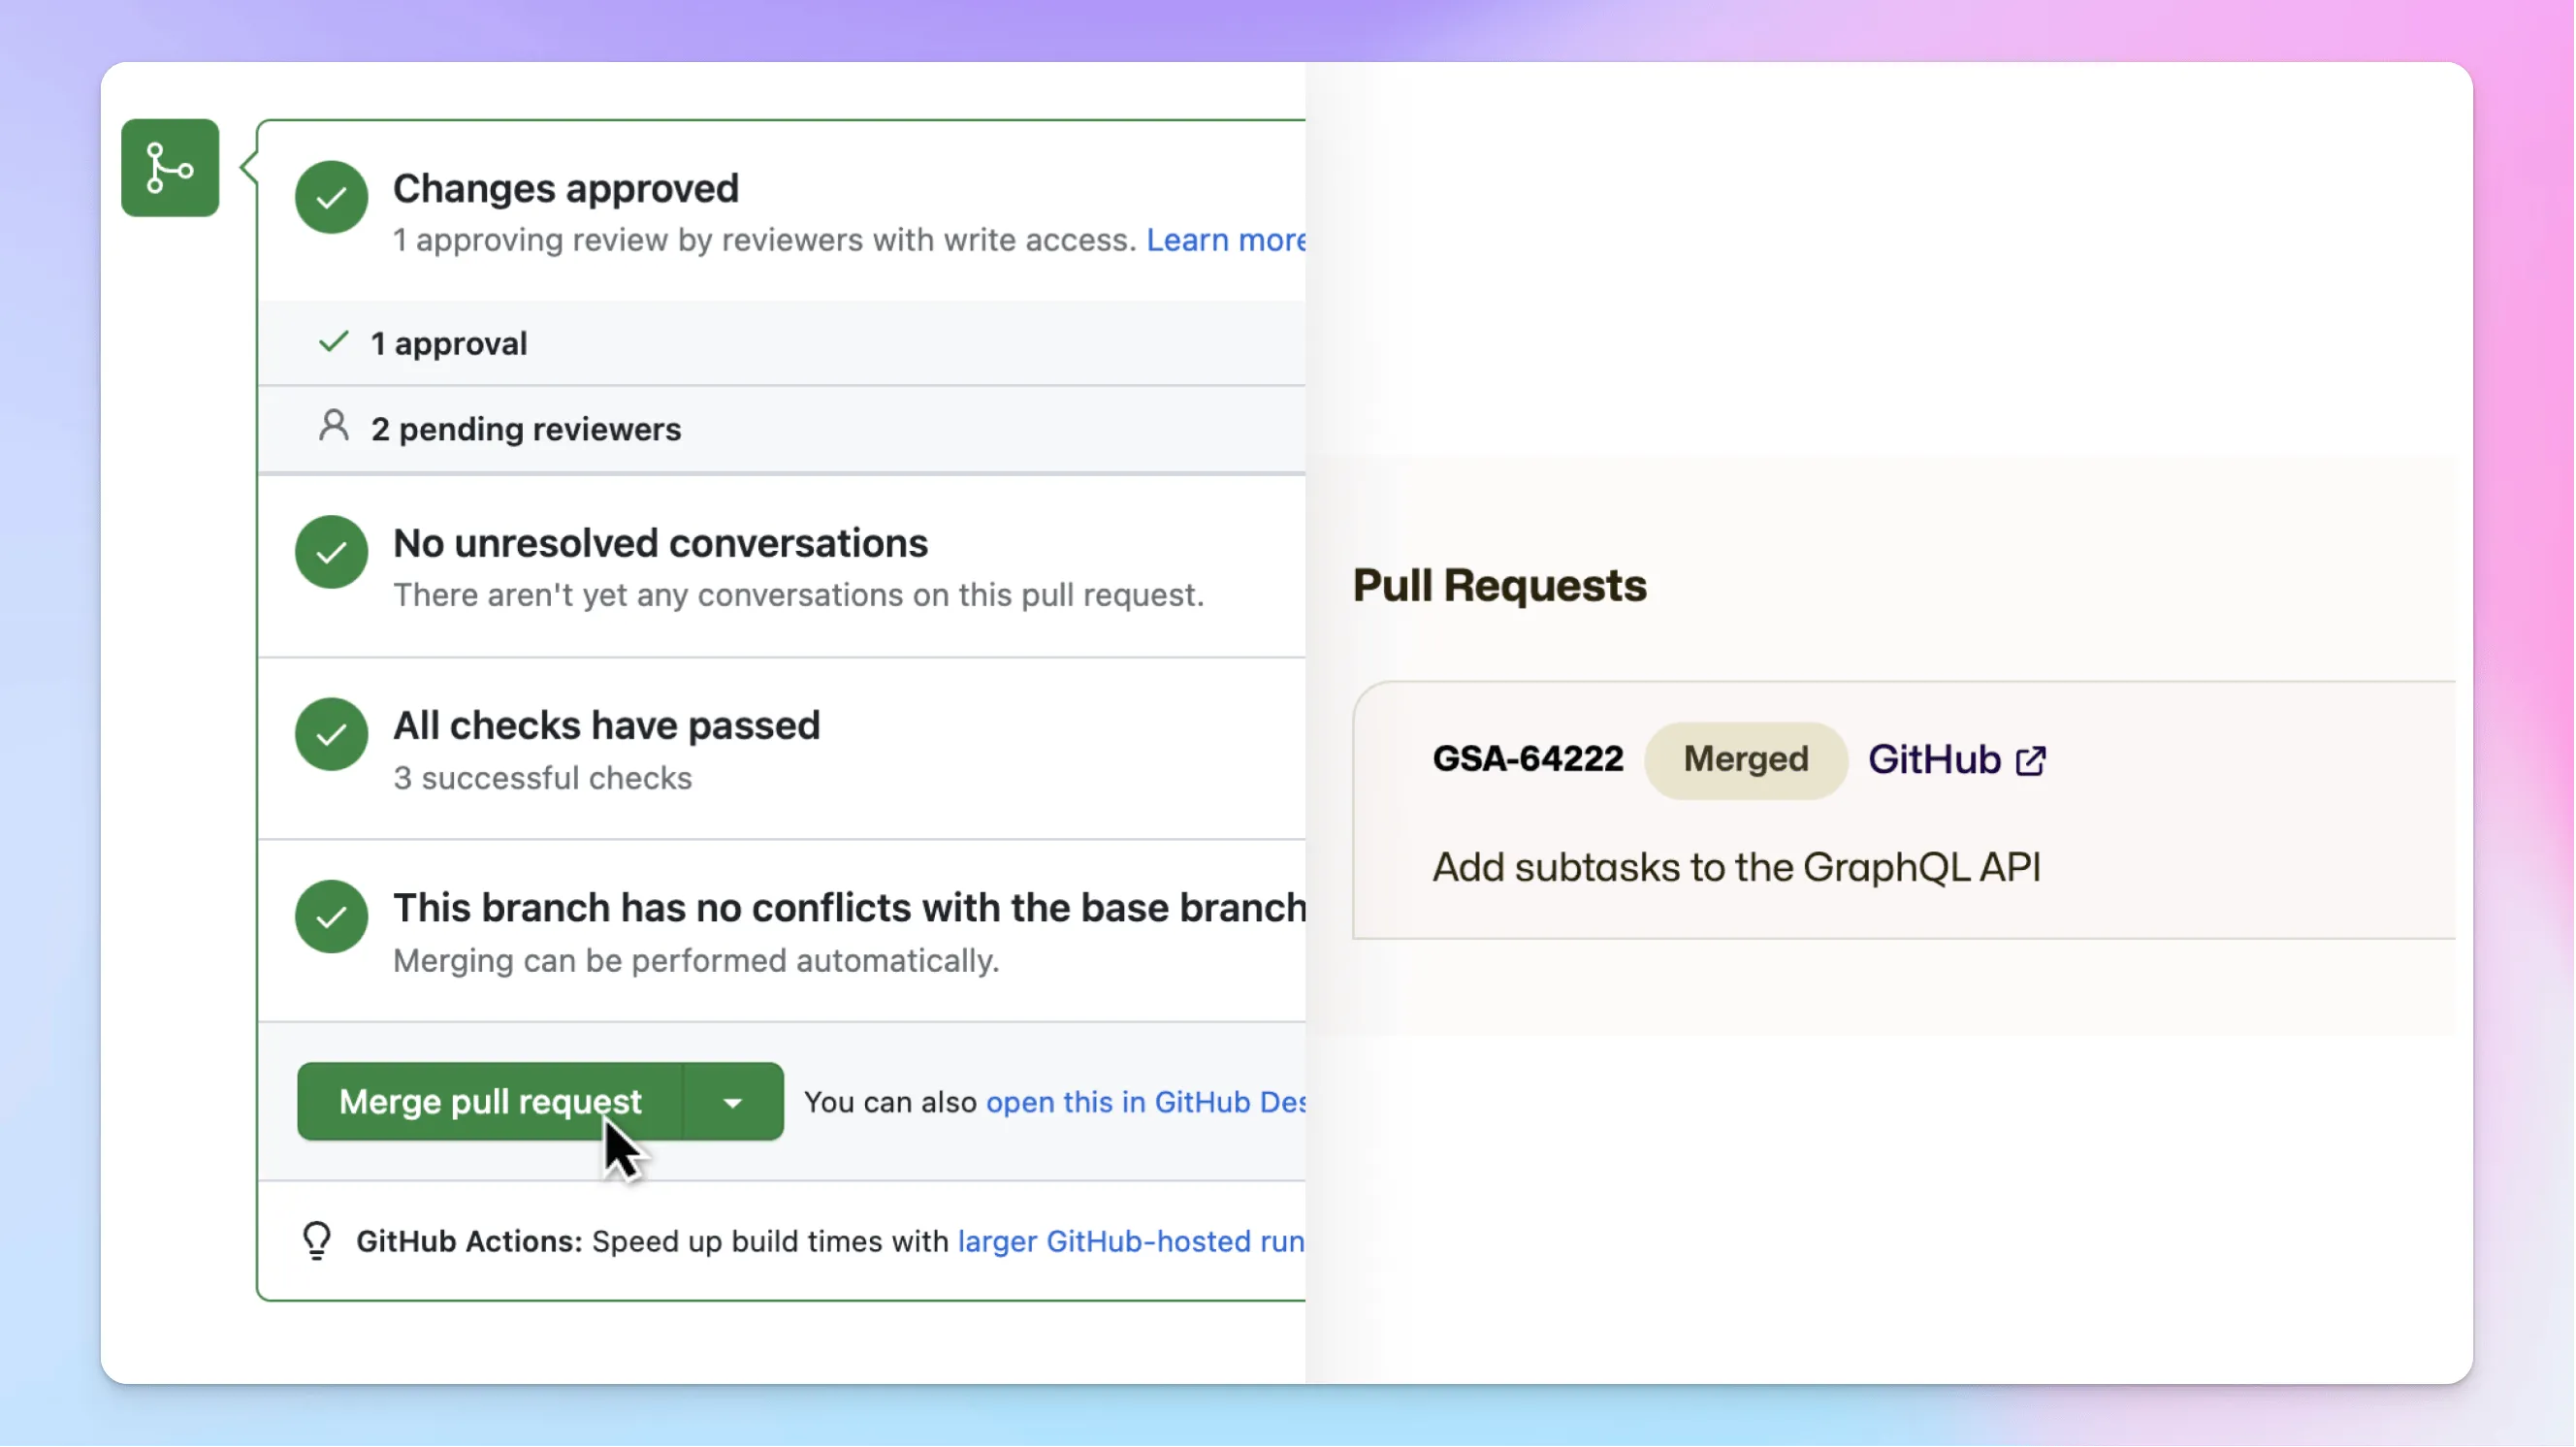2576x1447 pixels.
Task: Click the GSA-64222 pull request ID
Action: 1528,759
